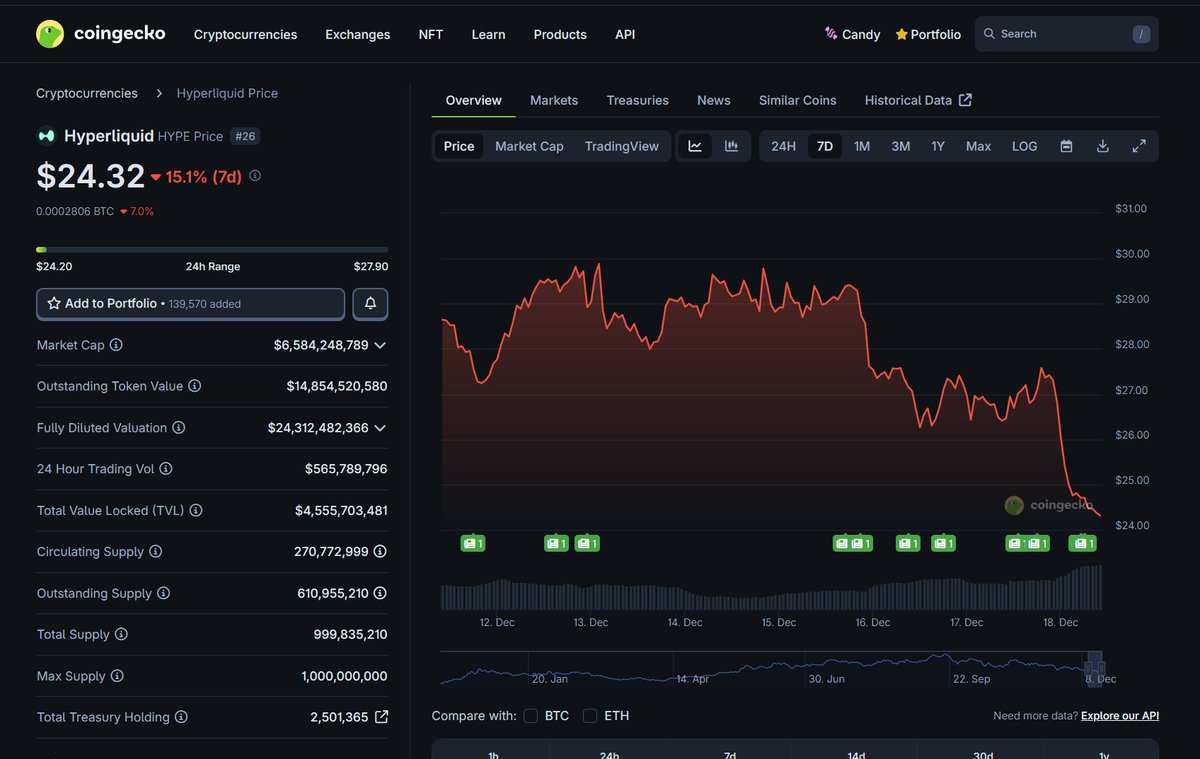This screenshot has height=759, width=1200.
Task: Open Cryptocurrencies navigation menu
Action: (x=245, y=34)
